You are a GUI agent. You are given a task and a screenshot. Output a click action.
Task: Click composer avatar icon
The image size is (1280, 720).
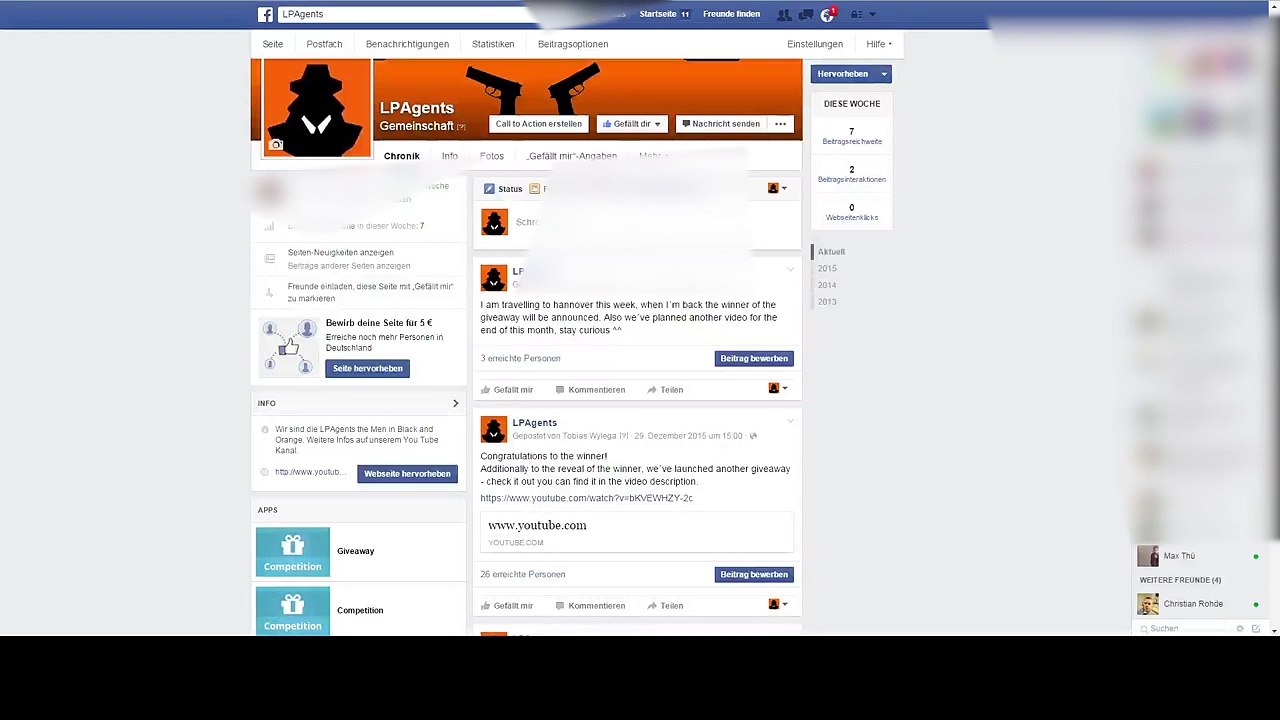pos(494,222)
